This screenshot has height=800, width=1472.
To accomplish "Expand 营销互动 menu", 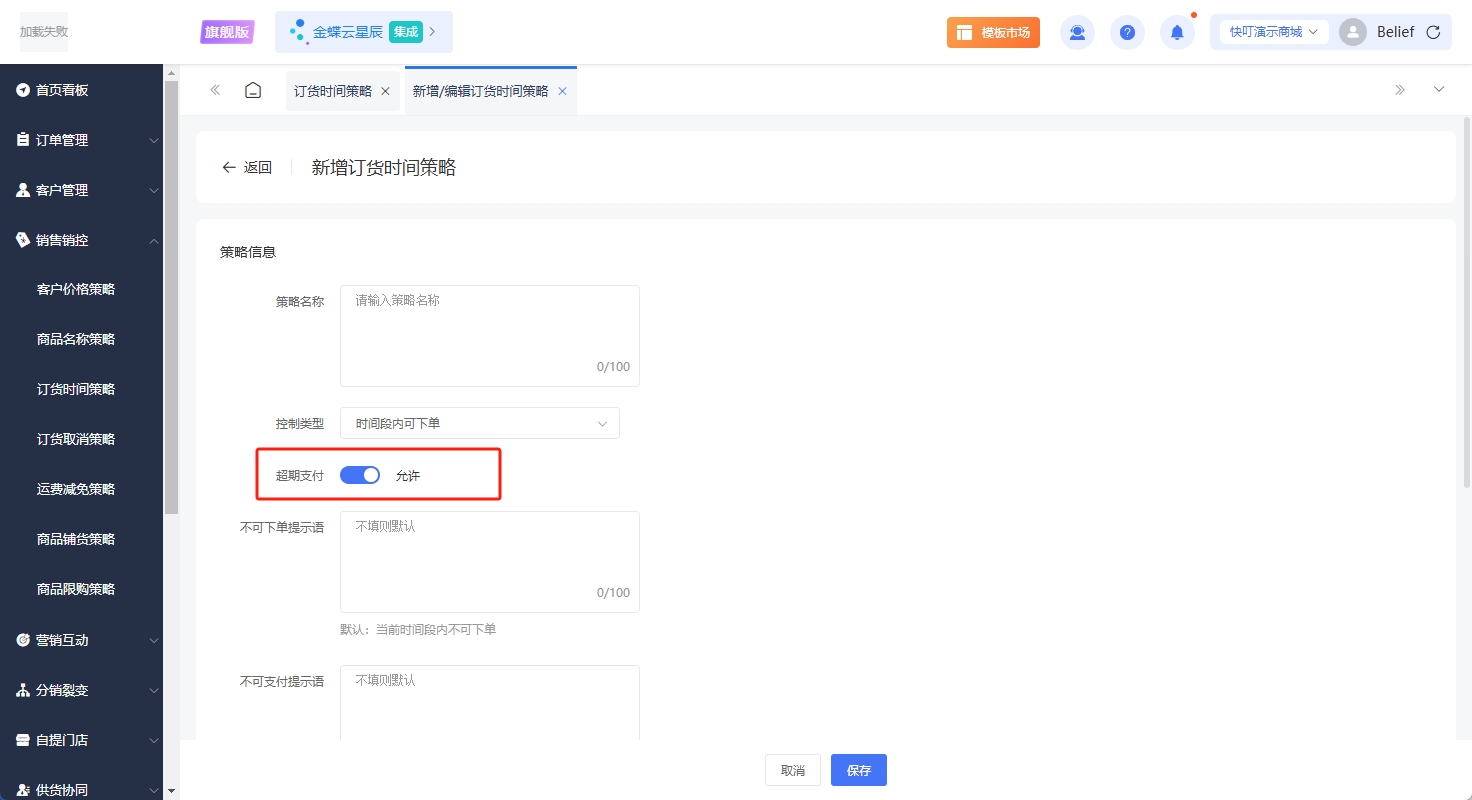I will tap(153, 640).
